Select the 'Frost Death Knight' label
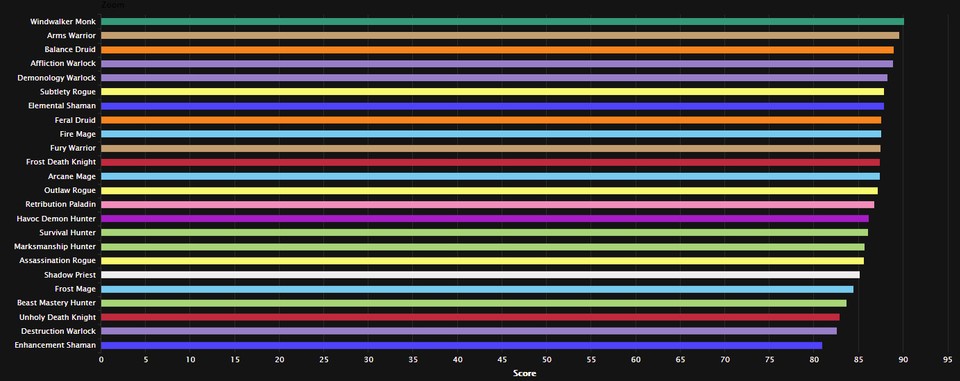The height and width of the screenshot is (381, 960). pos(61,162)
